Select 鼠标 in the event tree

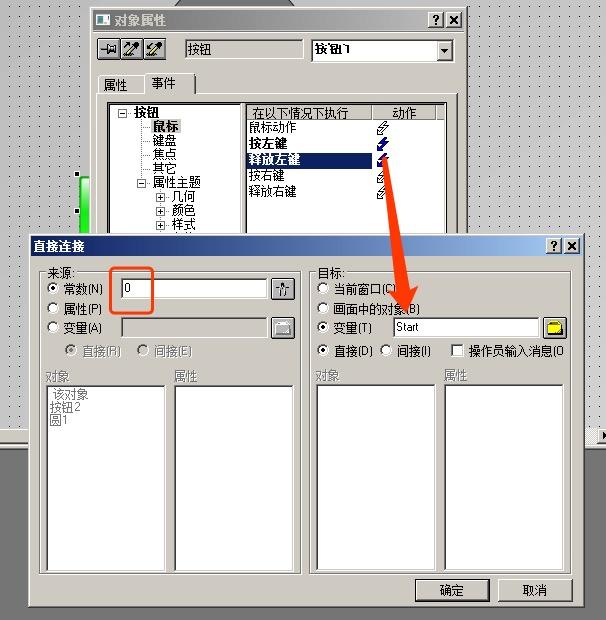click(166, 127)
